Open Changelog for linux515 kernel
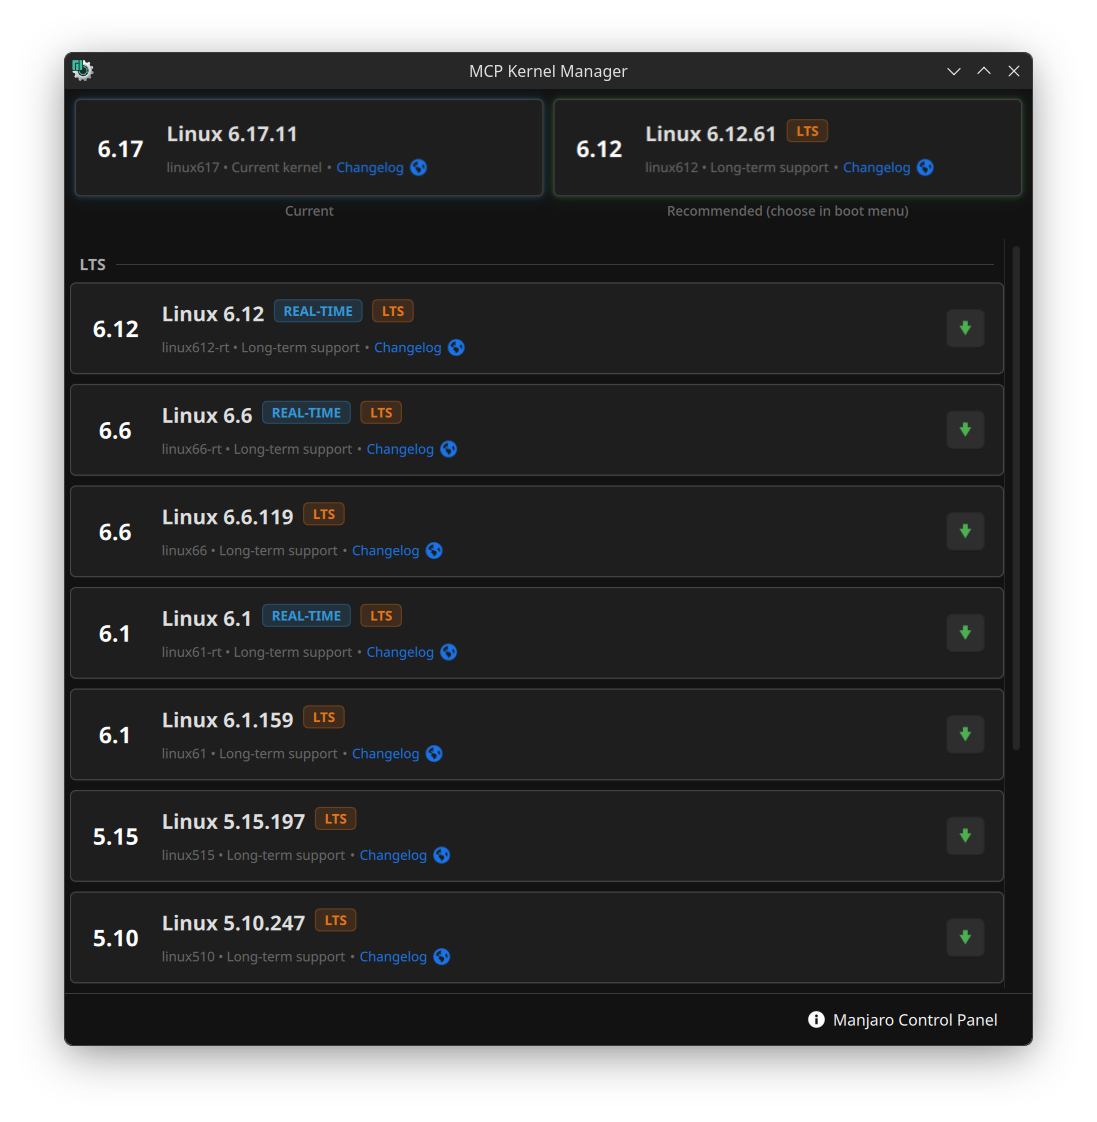1097x1122 pixels. coord(393,856)
